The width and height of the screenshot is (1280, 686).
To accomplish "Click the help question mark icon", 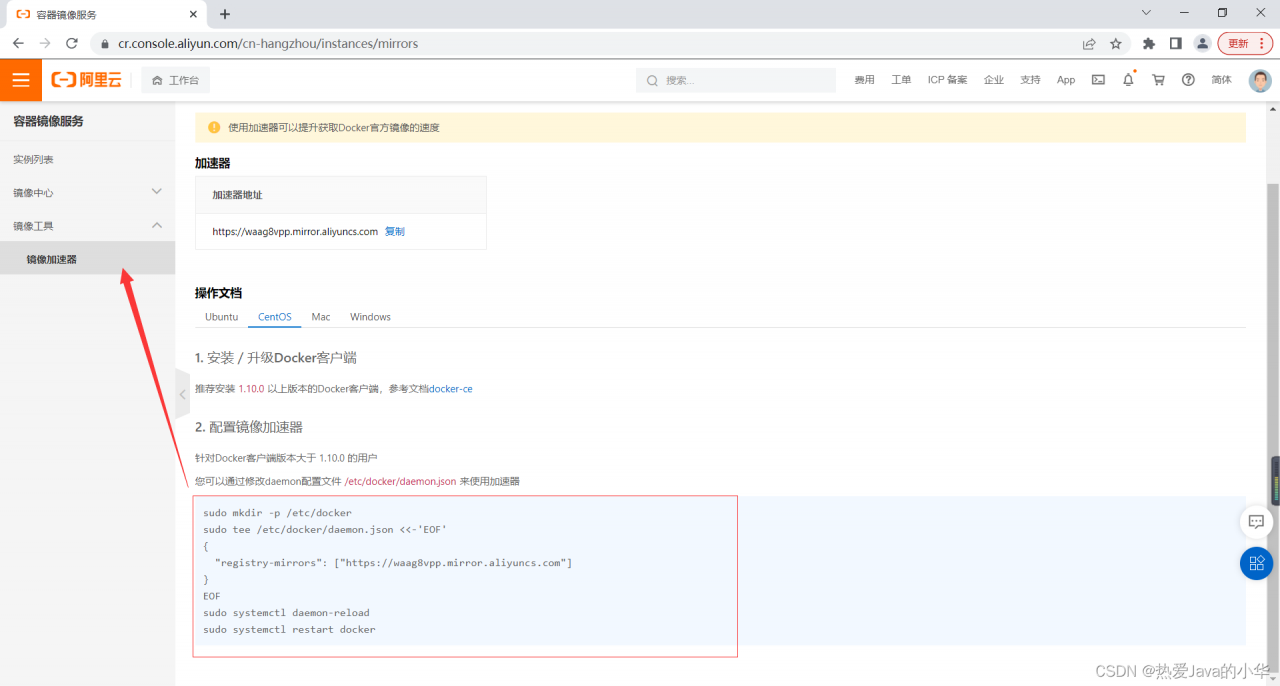I will (x=1188, y=80).
